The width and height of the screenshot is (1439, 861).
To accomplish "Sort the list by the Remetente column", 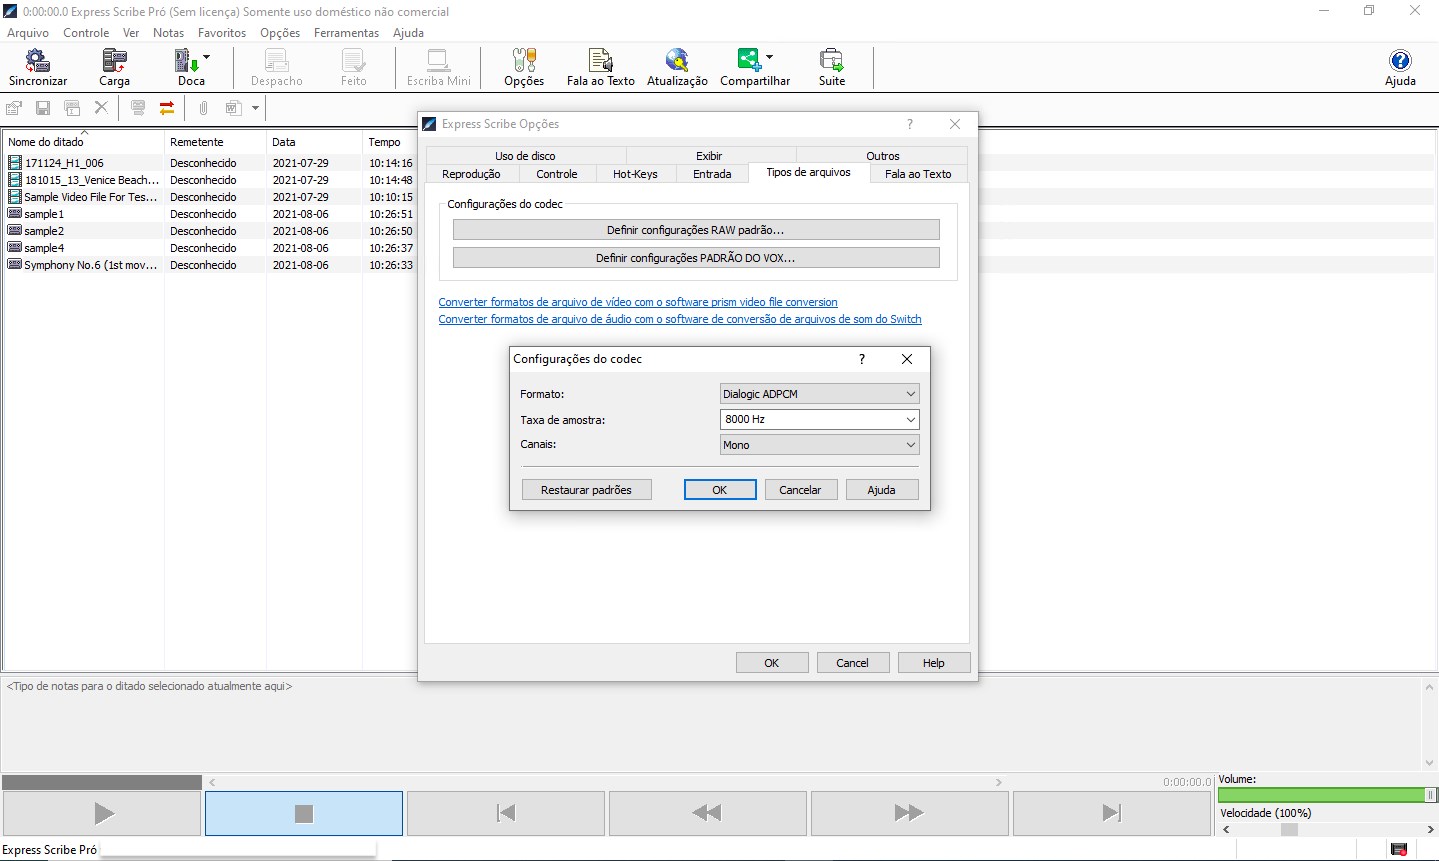I will [215, 142].
